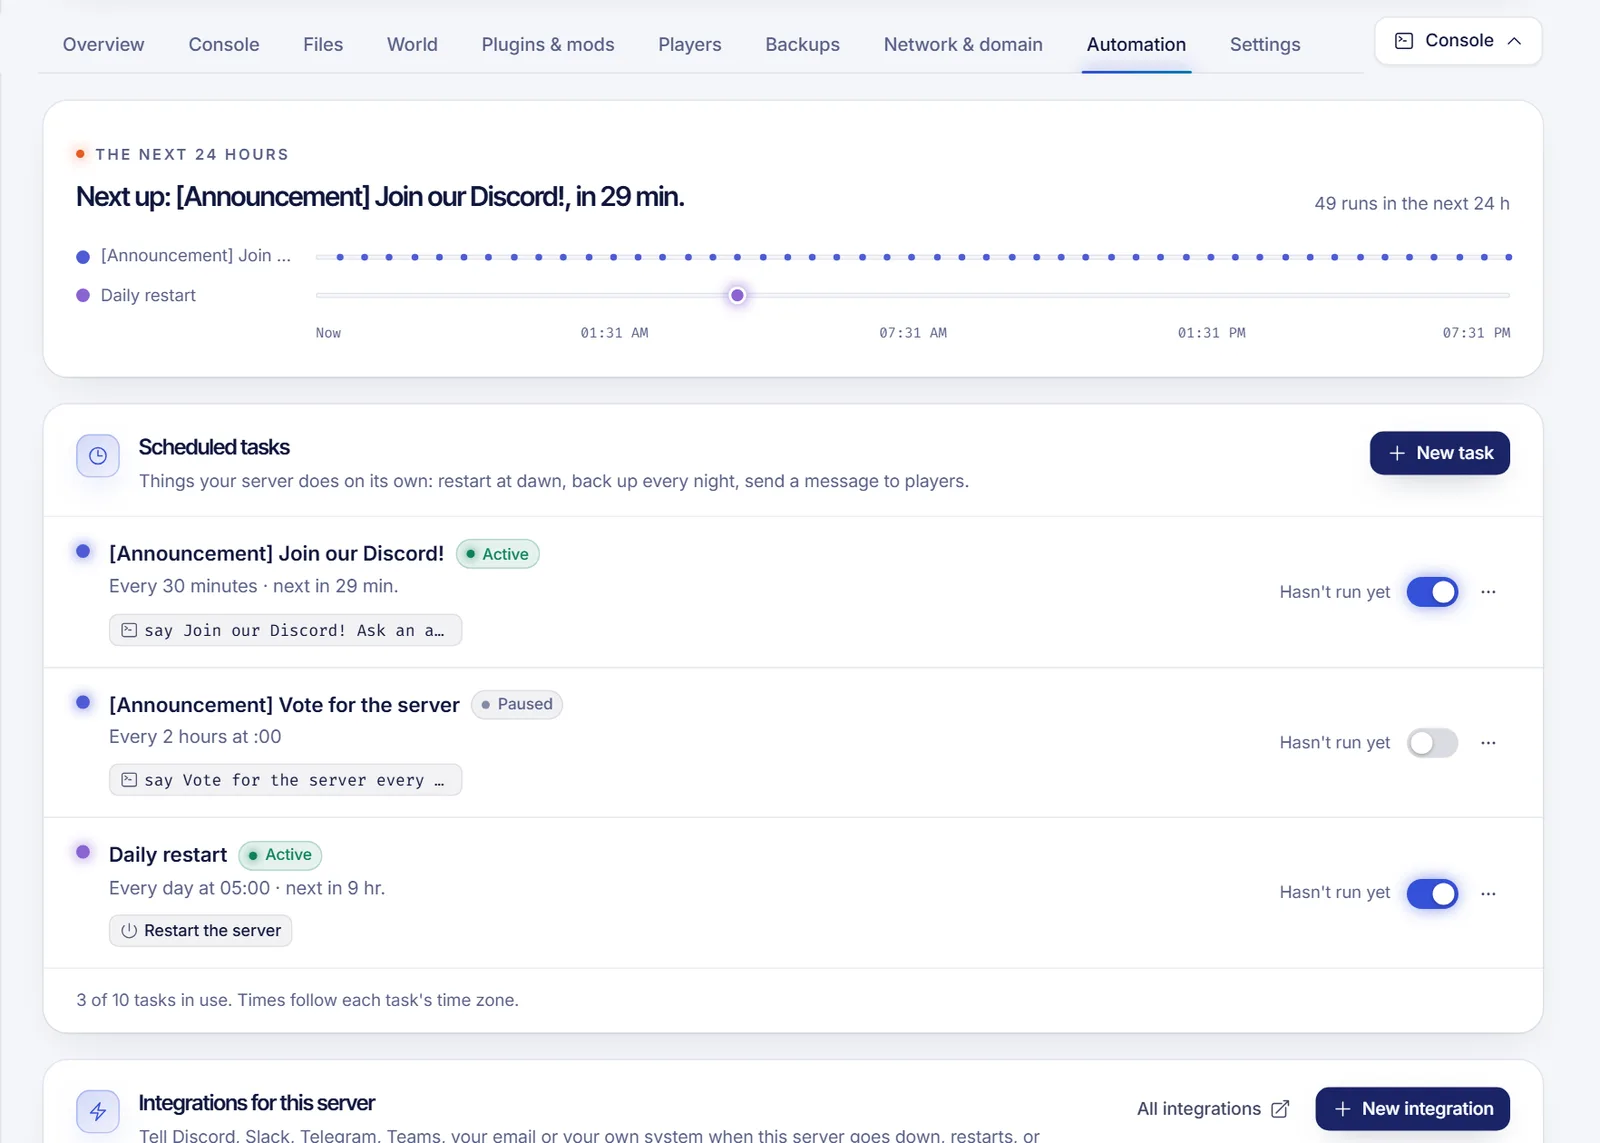This screenshot has height=1143, width=1600.
Task: Click the terminal icon in Join our Discord command
Action: [x=129, y=630]
